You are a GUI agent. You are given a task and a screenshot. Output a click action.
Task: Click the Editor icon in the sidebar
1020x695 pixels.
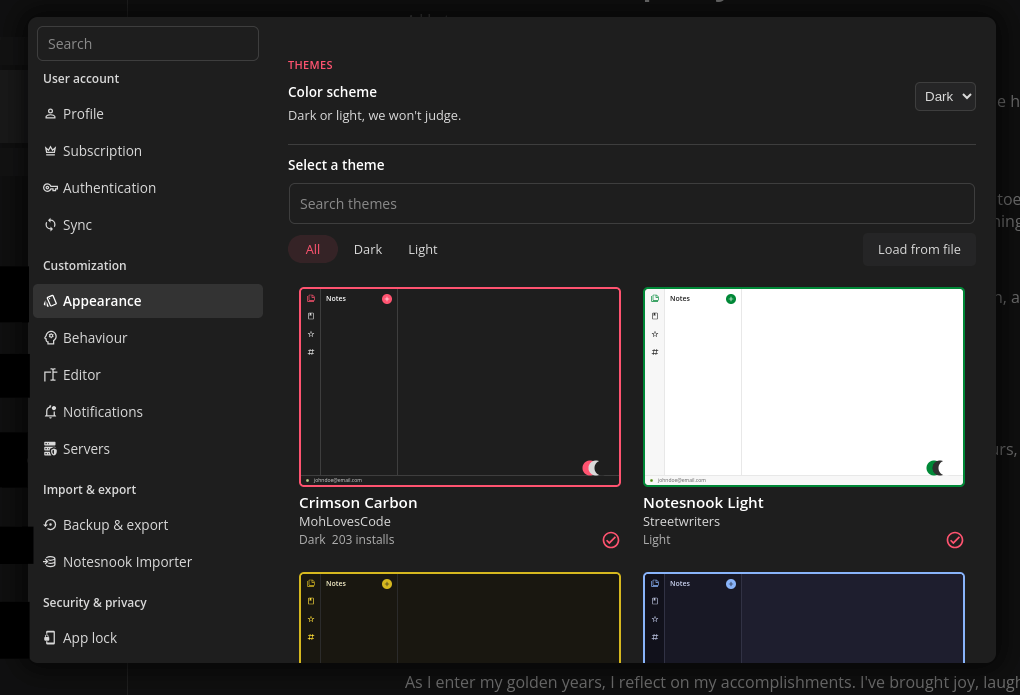tap(49, 375)
